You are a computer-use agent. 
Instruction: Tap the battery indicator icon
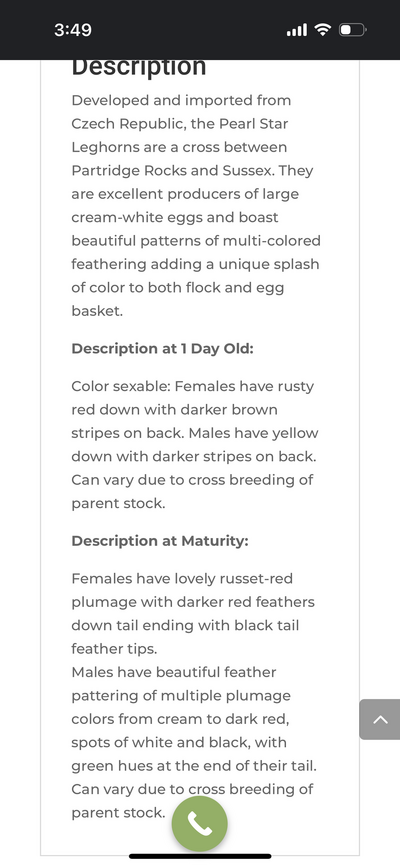pos(353,29)
